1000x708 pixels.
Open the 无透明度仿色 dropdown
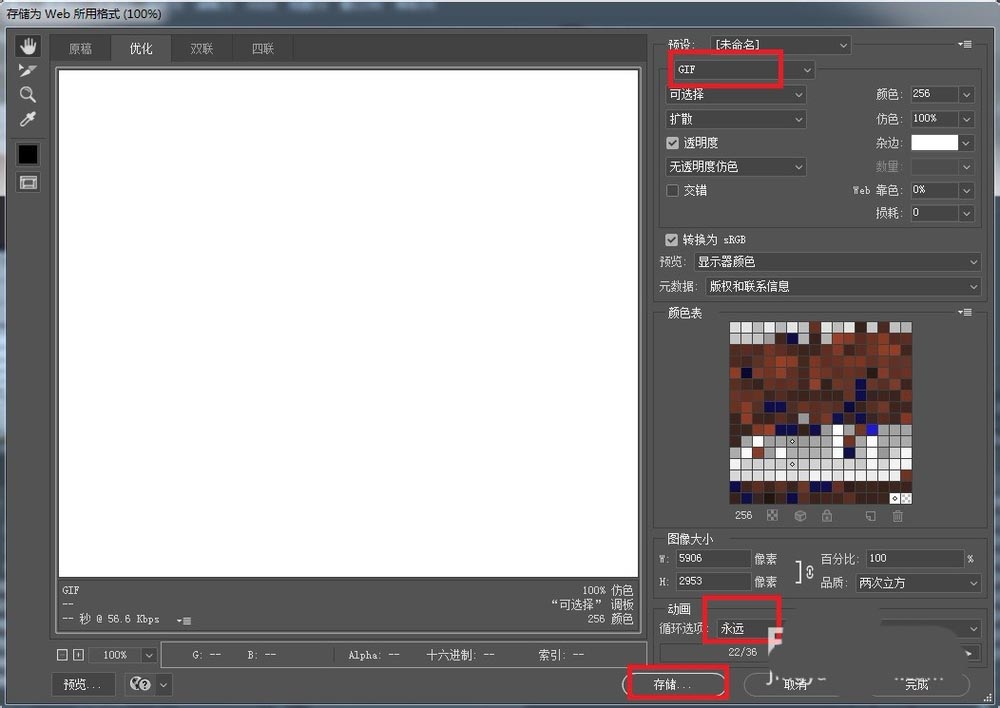click(x=735, y=166)
